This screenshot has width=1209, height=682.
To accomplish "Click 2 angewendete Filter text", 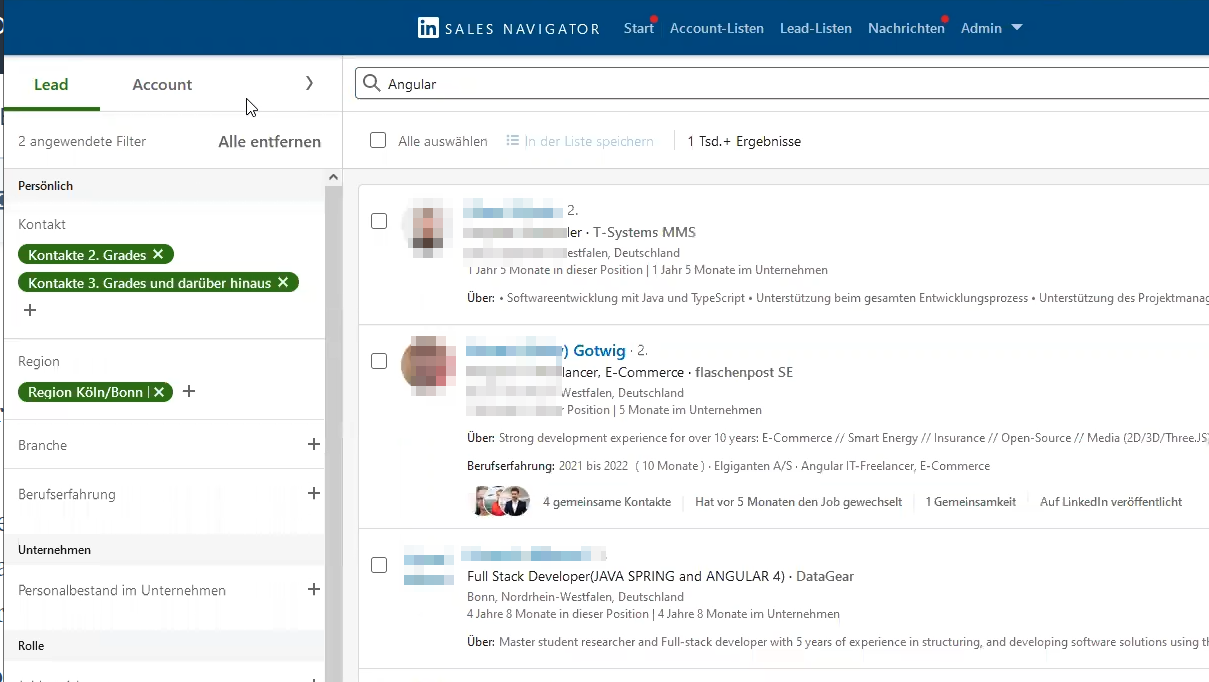I will [82, 141].
